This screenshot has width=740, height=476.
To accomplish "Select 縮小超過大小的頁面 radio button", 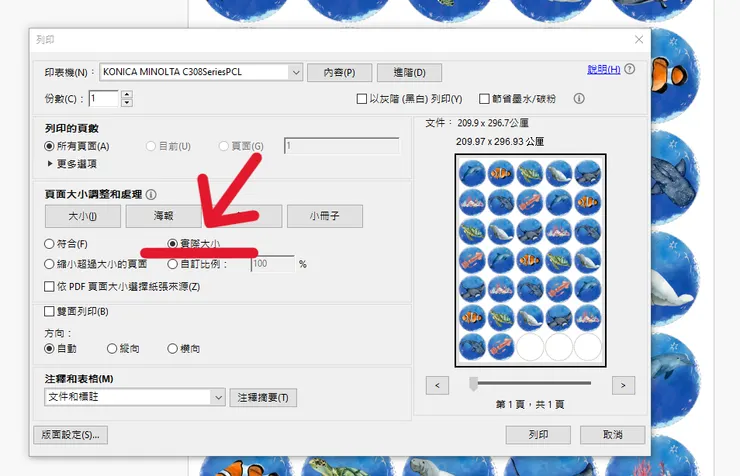I will click(x=49, y=264).
